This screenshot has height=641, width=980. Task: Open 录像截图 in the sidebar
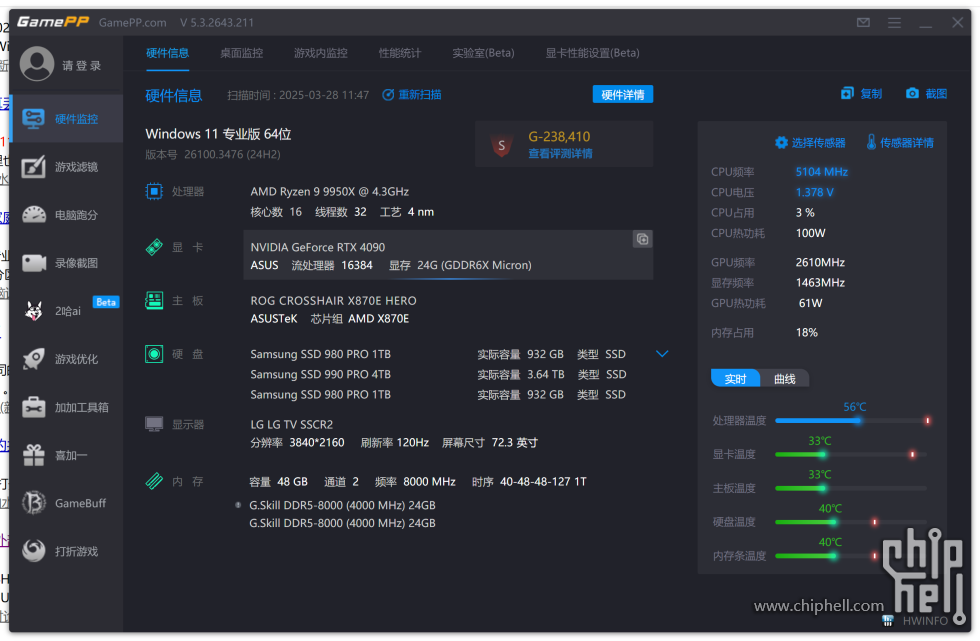(x=66, y=263)
